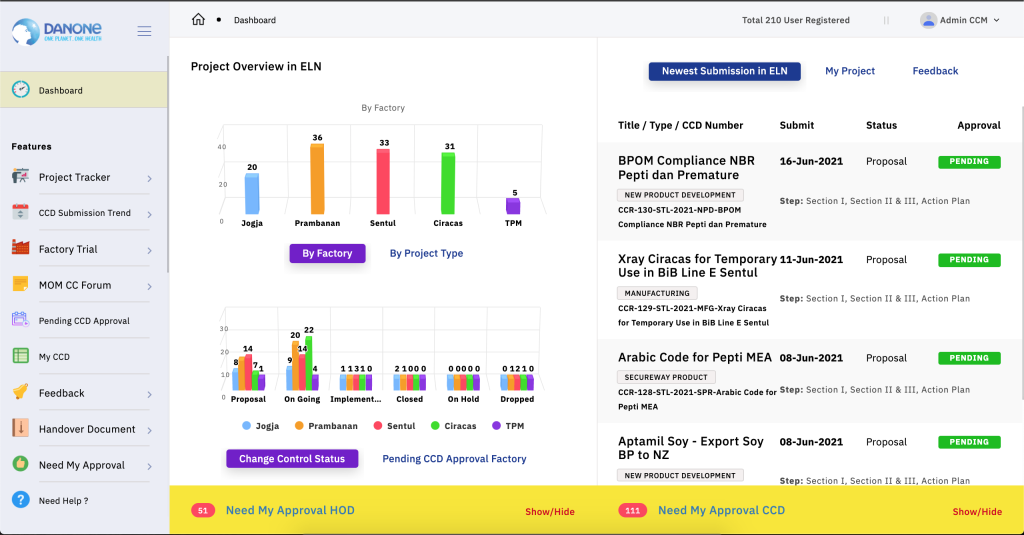Click the Project Tracker icon
The width and height of the screenshot is (1024, 535).
(20, 176)
